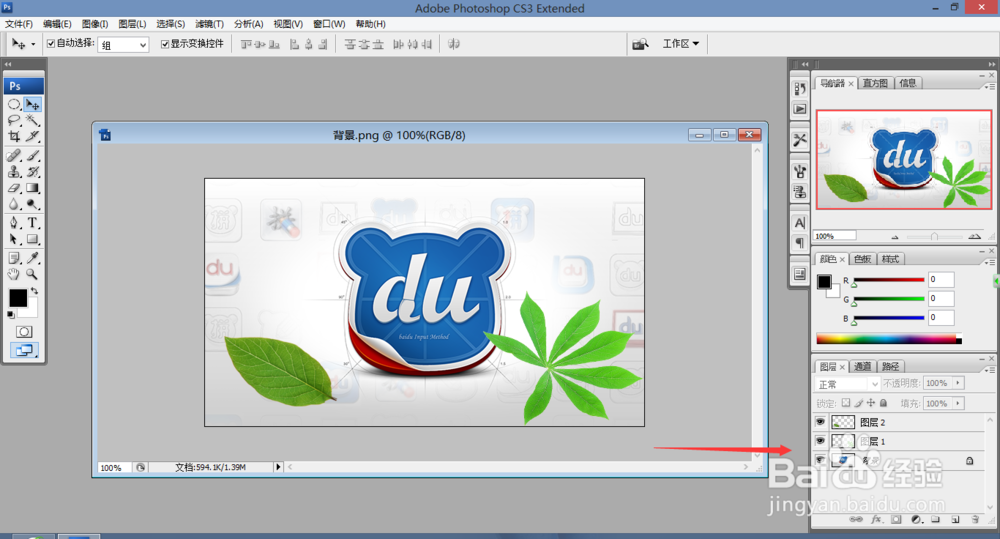Select the Horizontal Type tool
This screenshot has width=1000, height=539.
tap(33, 223)
